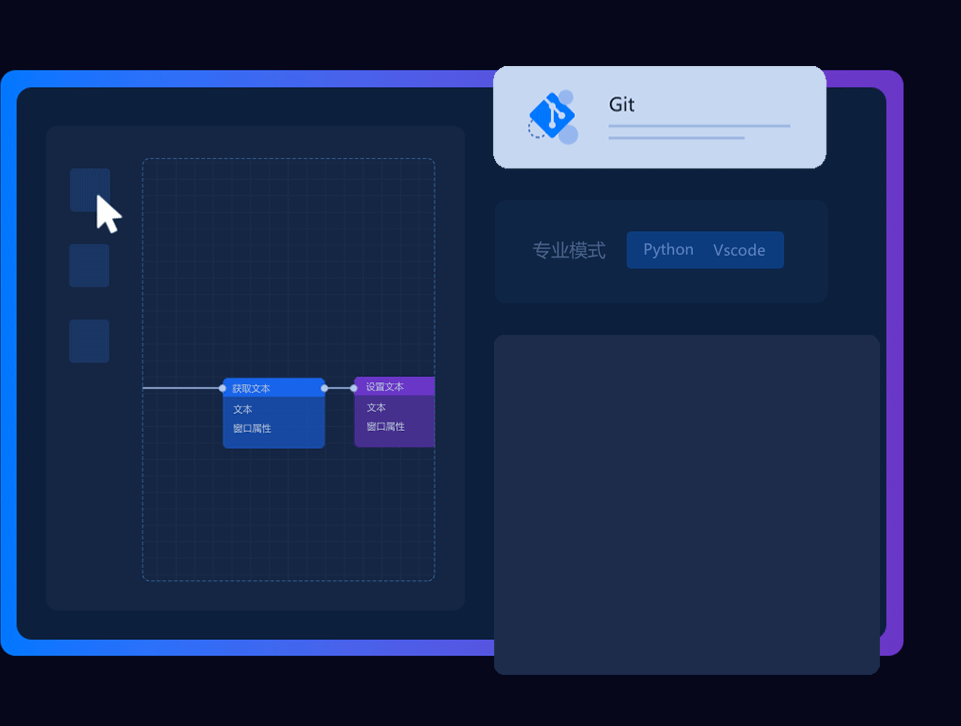
Task: Select the 获取文本 node header
Action: 273,388
